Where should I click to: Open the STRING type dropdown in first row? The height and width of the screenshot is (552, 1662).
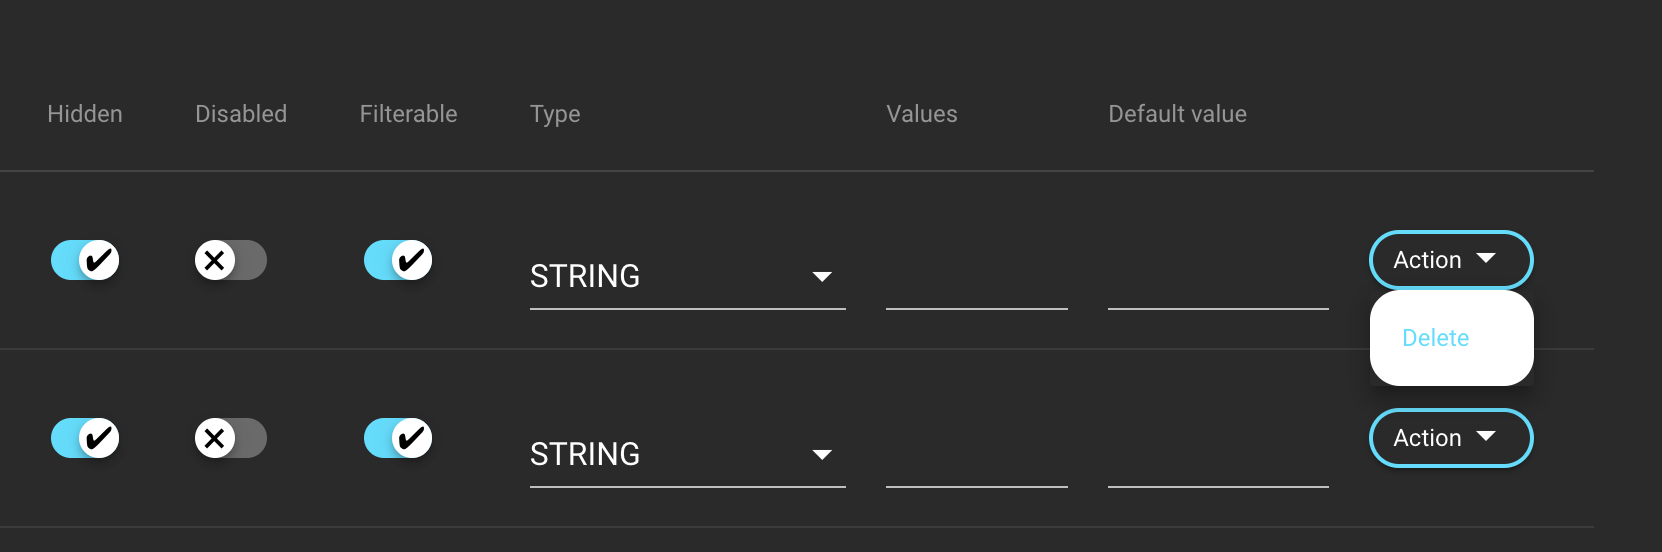pos(687,277)
